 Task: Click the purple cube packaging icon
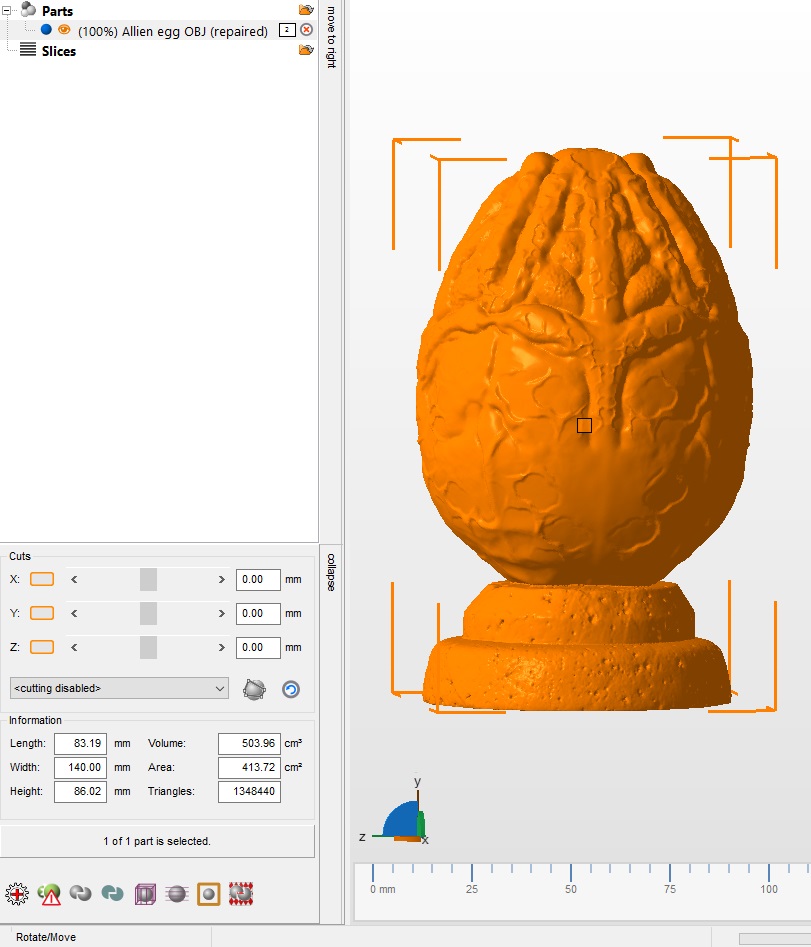146,893
